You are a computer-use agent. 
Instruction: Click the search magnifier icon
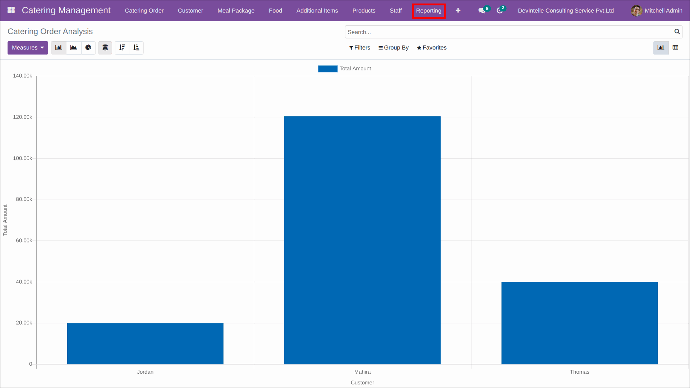677,32
